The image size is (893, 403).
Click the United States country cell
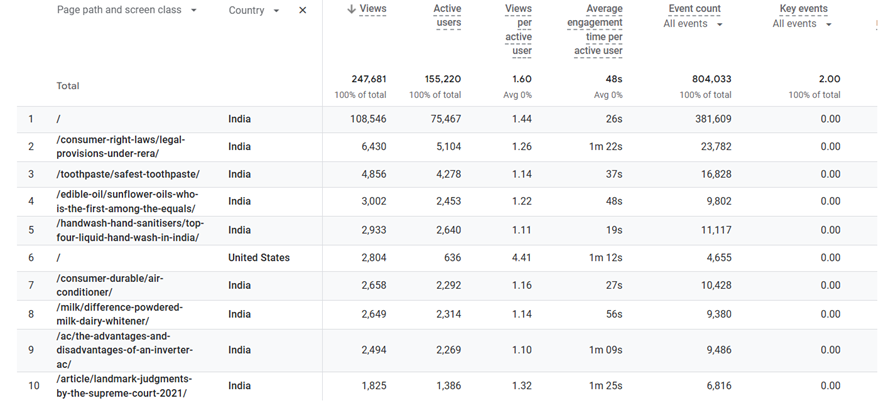pos(259,258)
